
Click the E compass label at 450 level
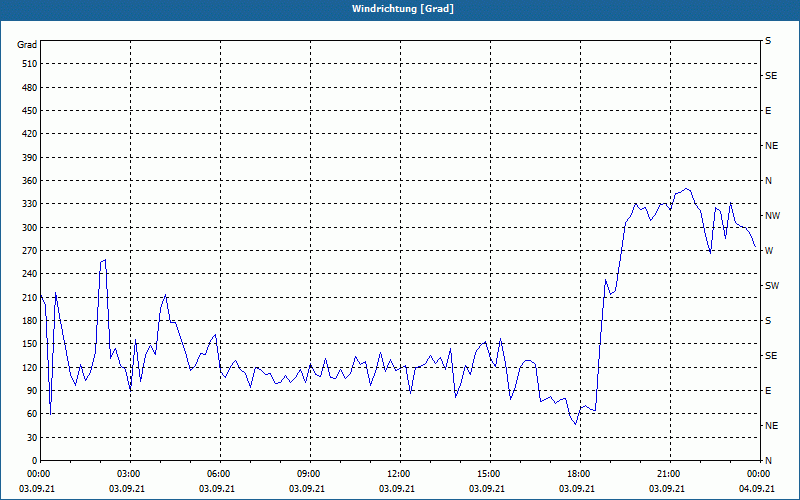768,111
